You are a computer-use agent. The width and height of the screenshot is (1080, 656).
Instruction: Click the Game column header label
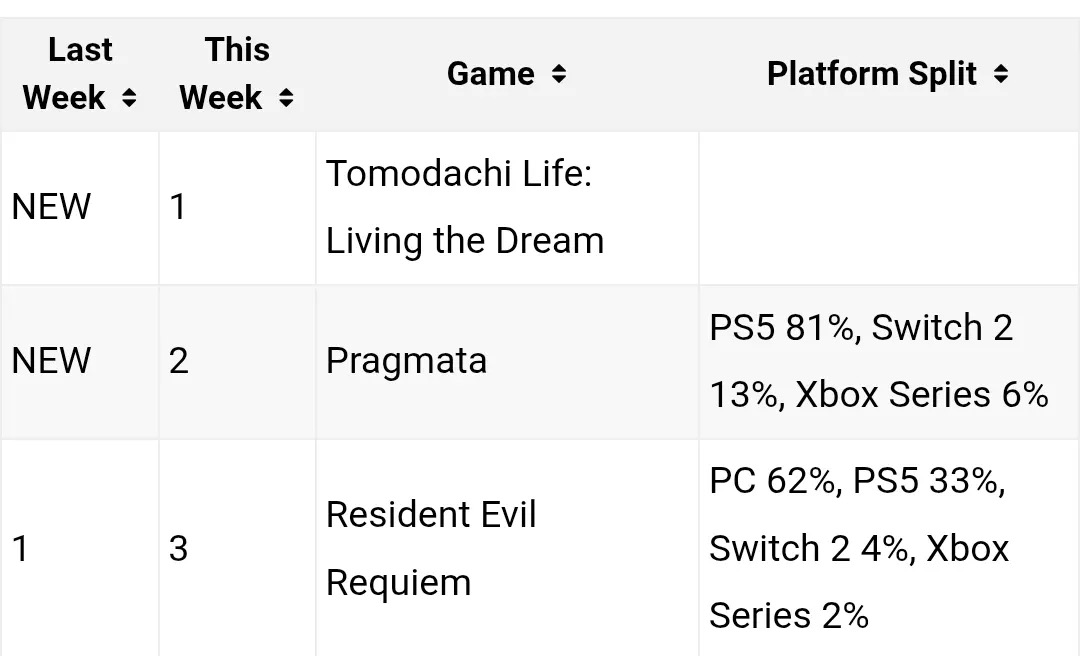pos(490,74)
